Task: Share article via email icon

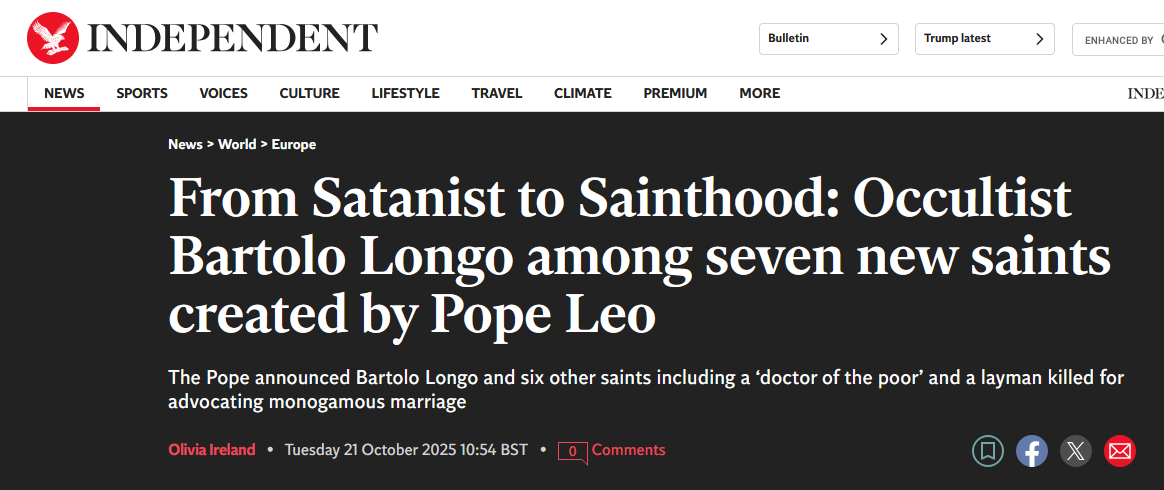Action: 1120,451
